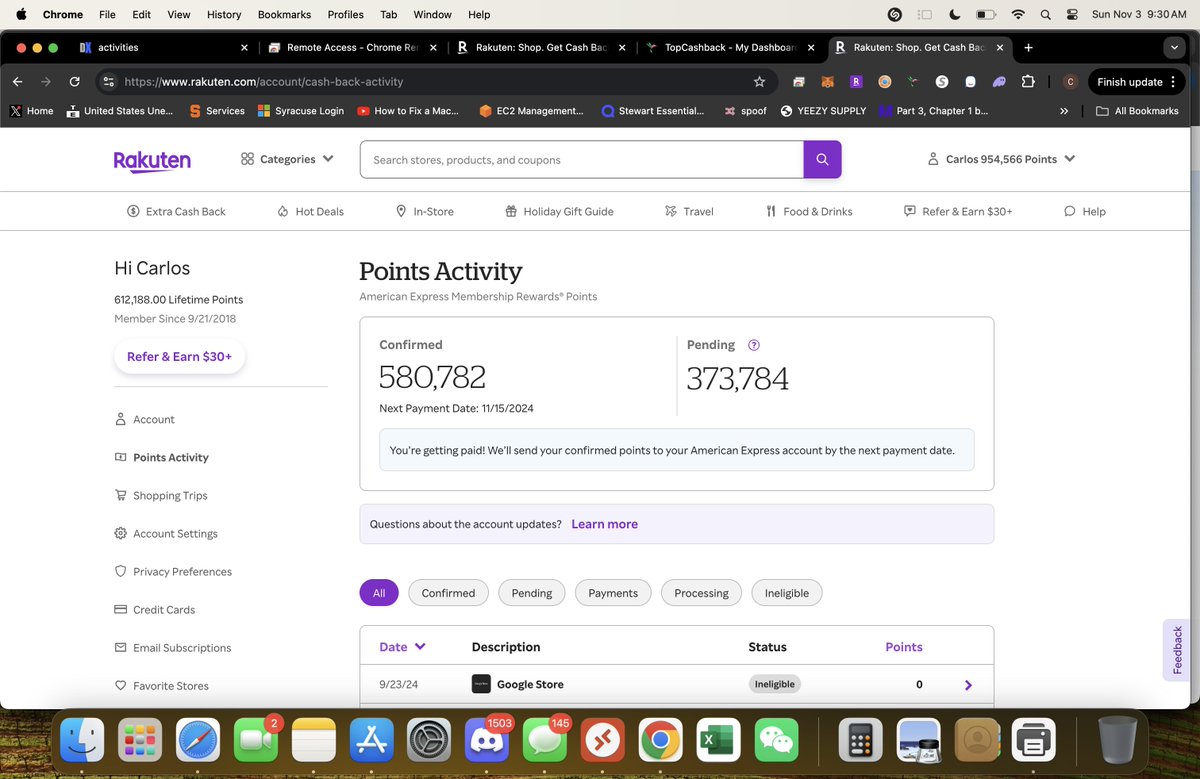Filter activity by Confirmed
Screen dimensions: 1200x779
click(448, 593)
